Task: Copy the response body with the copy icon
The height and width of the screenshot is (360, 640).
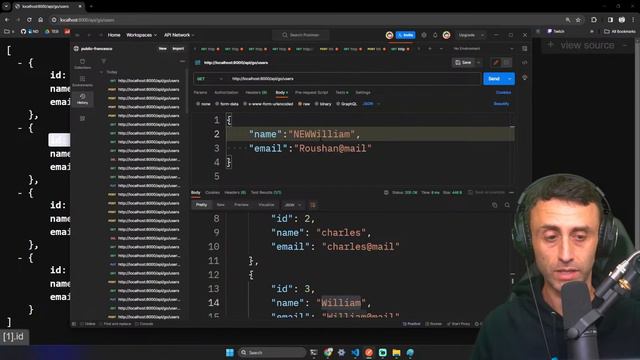Action: click(x=495, y=205)
